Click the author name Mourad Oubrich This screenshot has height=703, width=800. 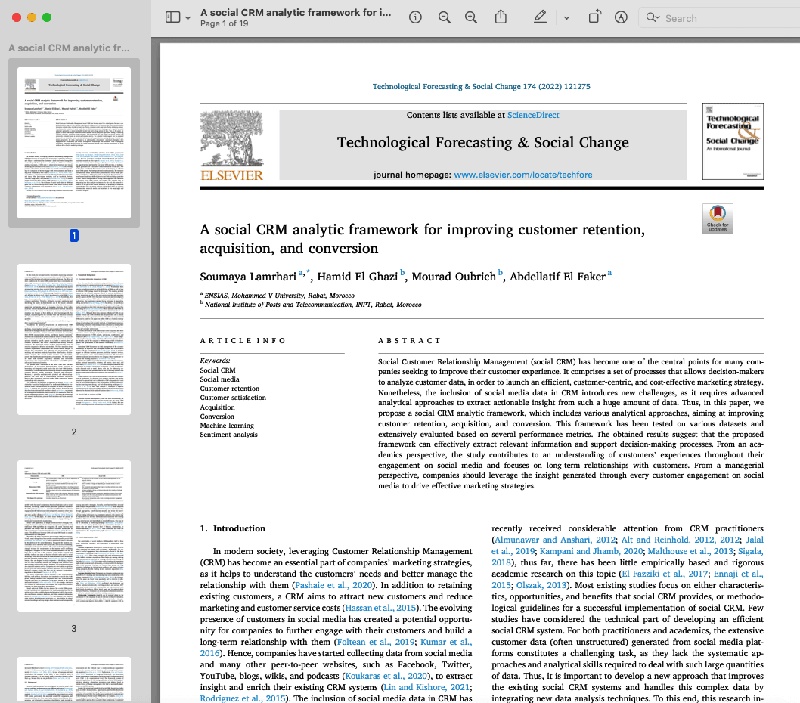(454, 276)
